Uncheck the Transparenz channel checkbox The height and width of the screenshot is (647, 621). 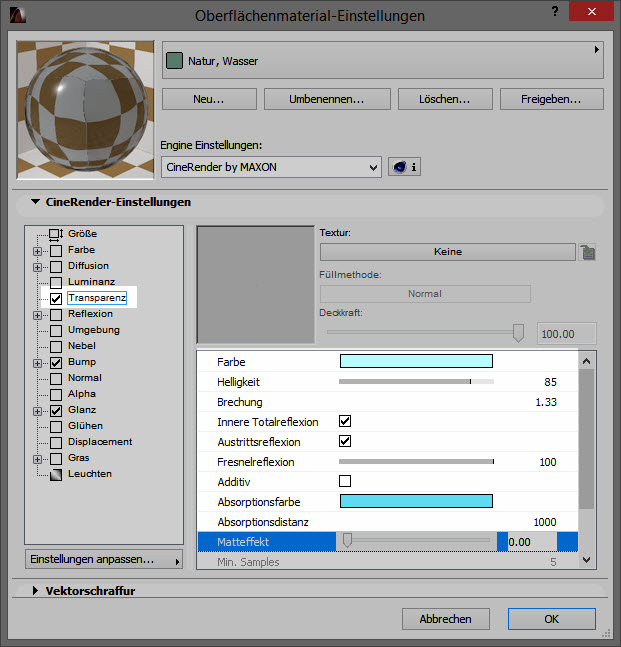pos(56,298)
